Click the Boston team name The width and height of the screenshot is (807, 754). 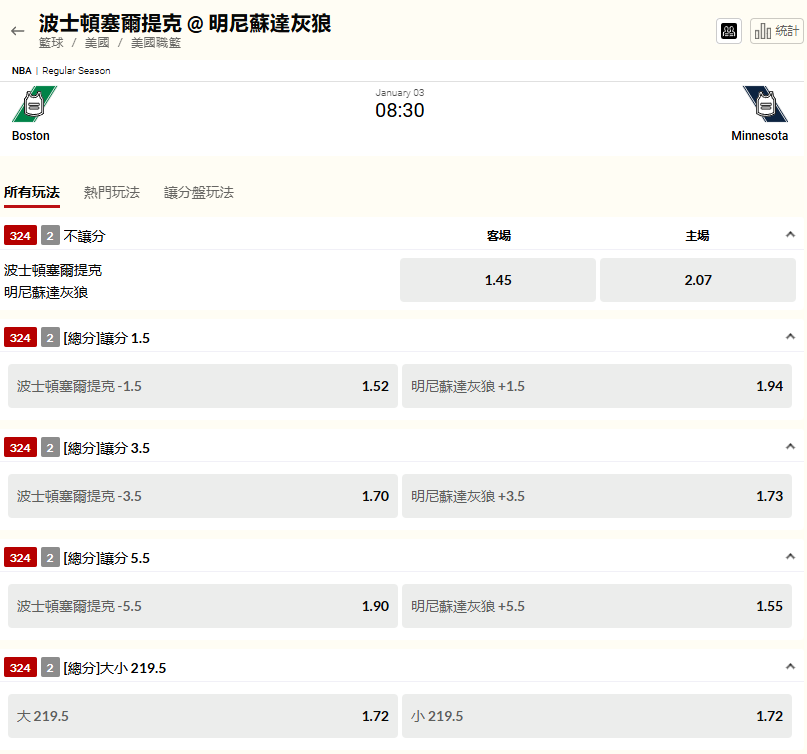pyautogui.click(x=31, y=135)
